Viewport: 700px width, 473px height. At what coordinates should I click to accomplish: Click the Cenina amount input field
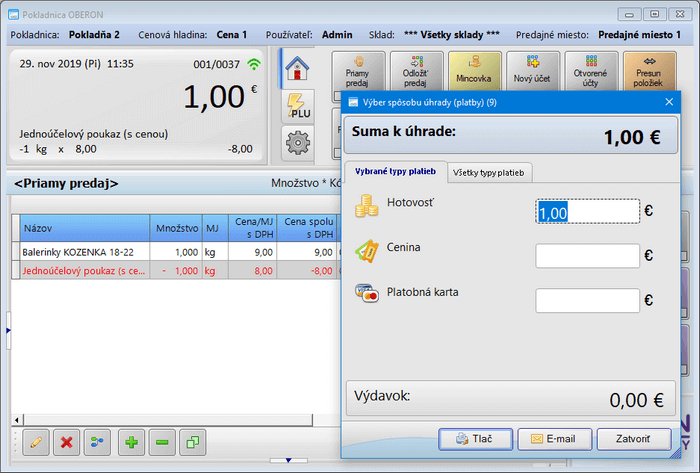coord(587,256)
